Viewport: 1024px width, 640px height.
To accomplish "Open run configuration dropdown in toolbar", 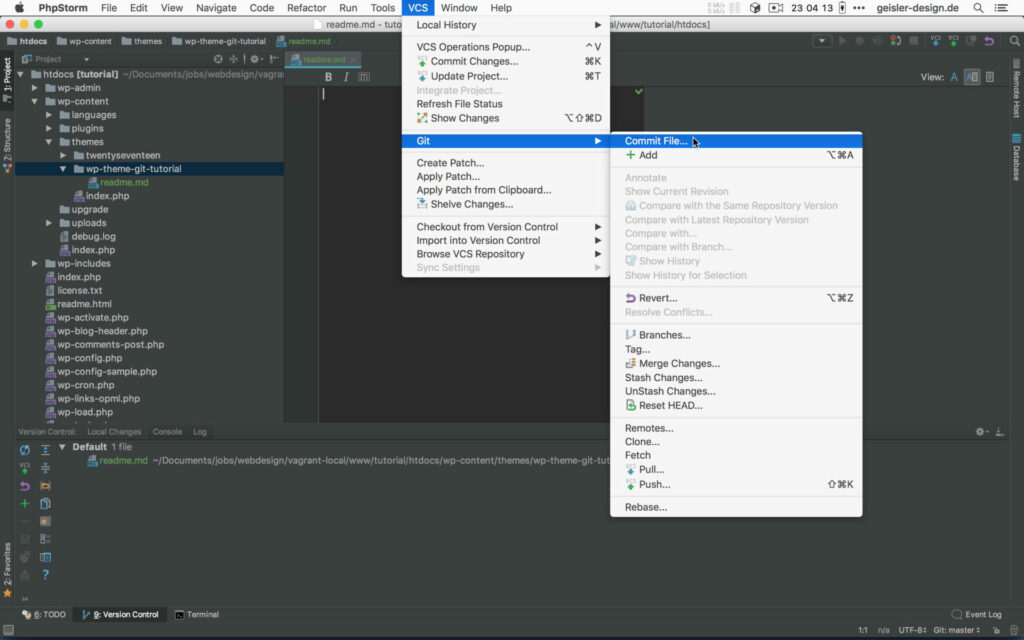I will coord(822,40).
